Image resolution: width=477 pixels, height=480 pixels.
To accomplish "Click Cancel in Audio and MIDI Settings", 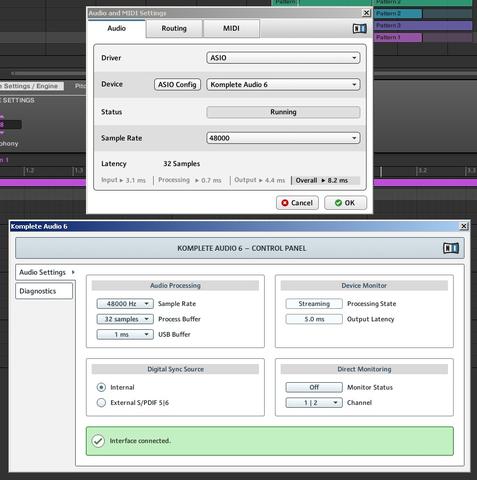I will (297, 203).
